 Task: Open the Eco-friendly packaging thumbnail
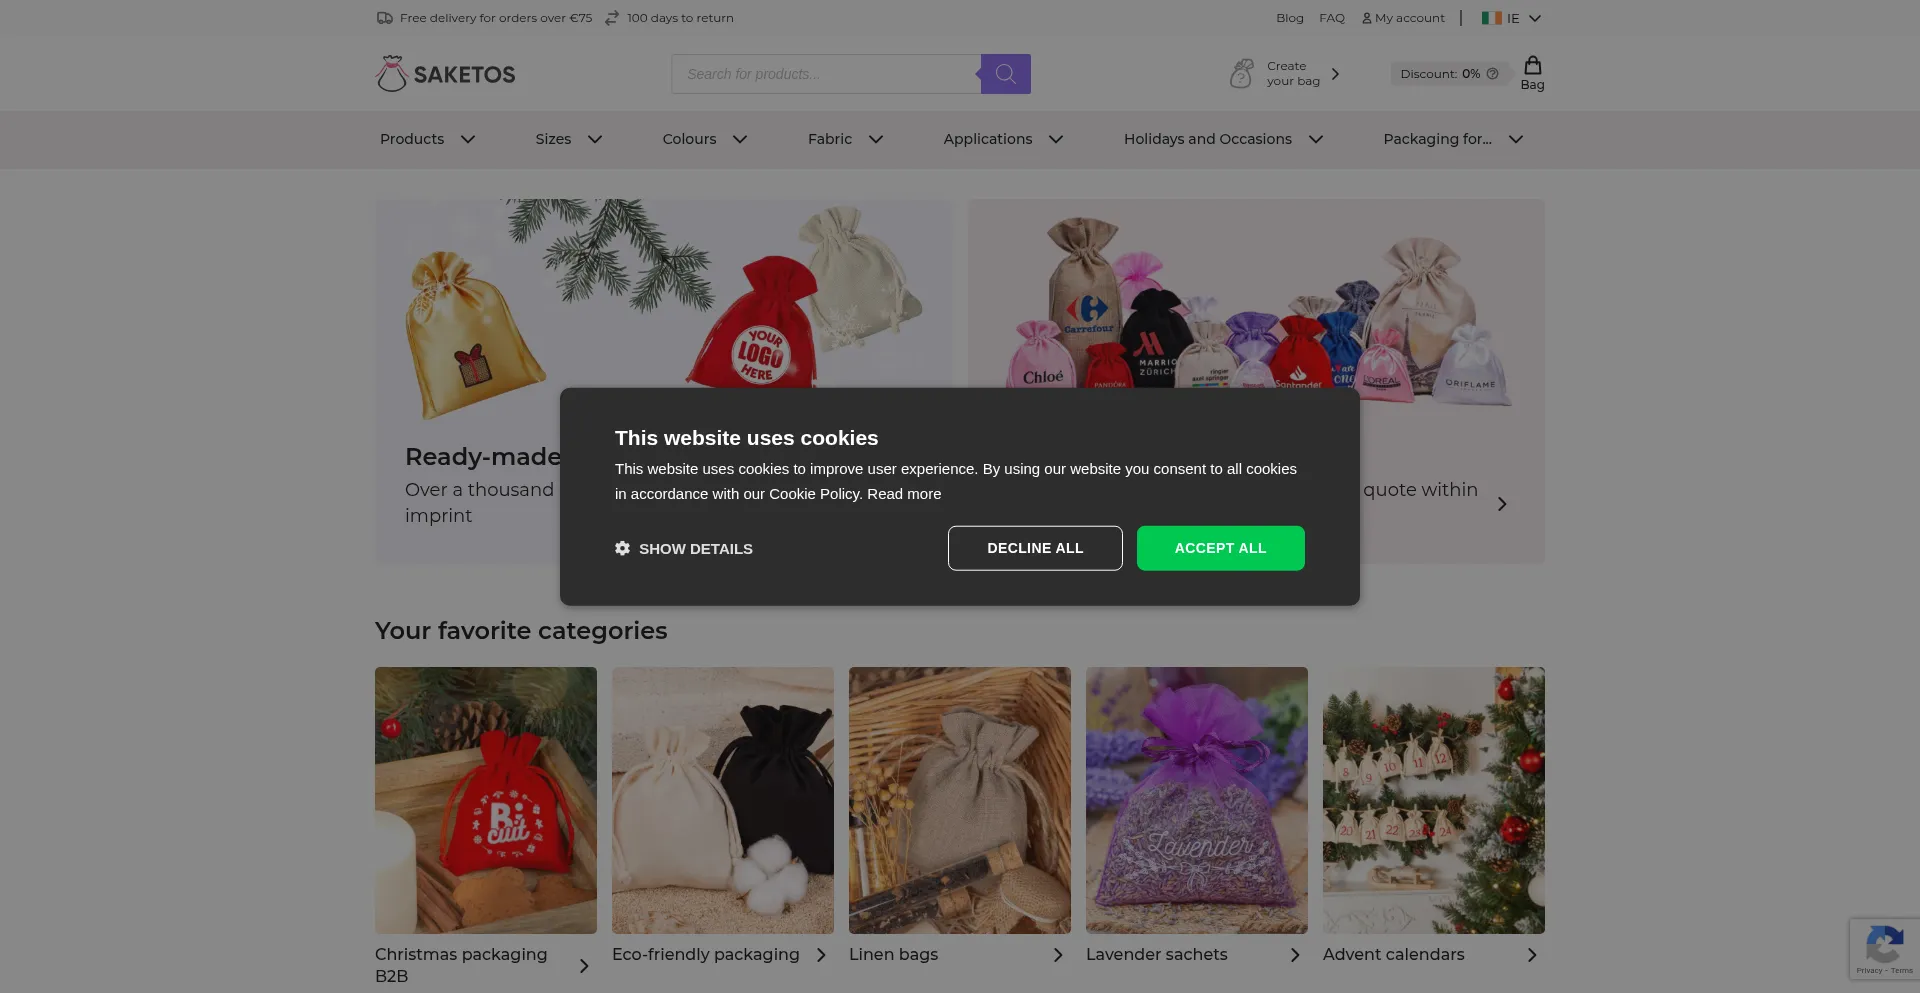723,800
